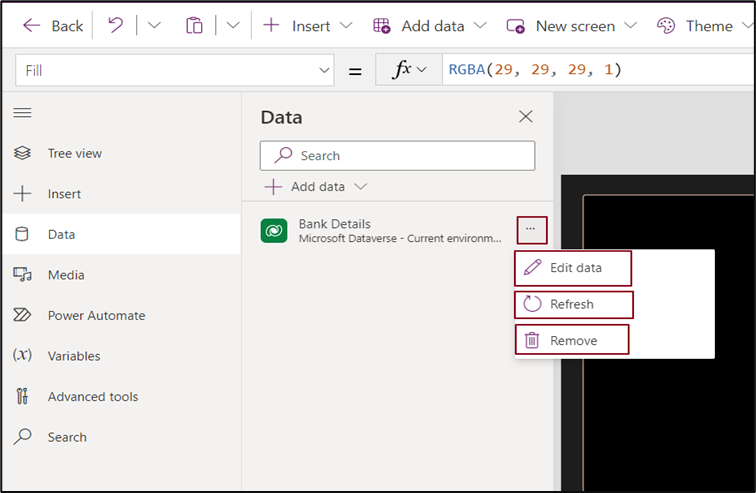Open the Power Automate pane

coord(122,315)
